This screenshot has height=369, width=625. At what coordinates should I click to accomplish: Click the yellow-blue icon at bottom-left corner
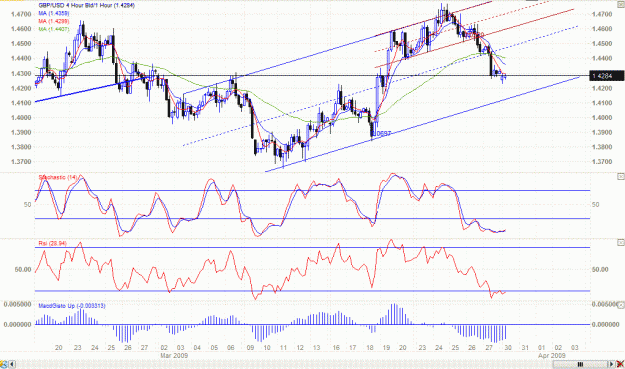[4, 364]
